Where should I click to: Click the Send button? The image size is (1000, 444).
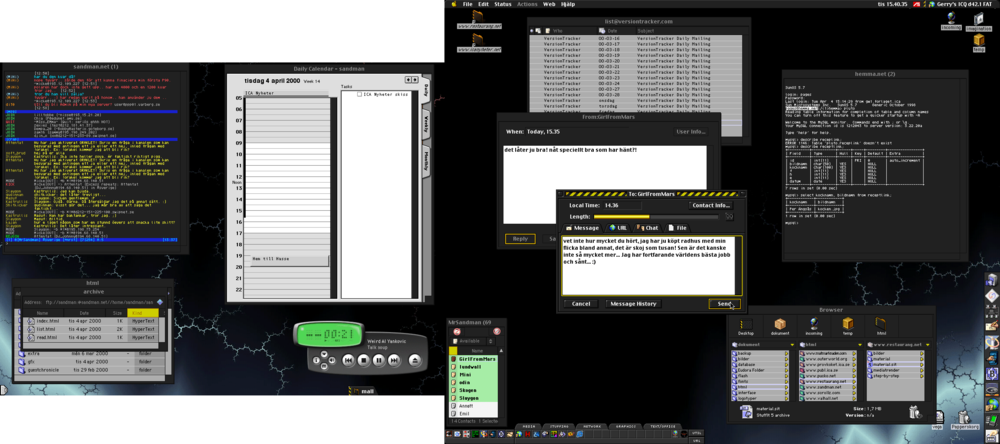pos(724,303)
